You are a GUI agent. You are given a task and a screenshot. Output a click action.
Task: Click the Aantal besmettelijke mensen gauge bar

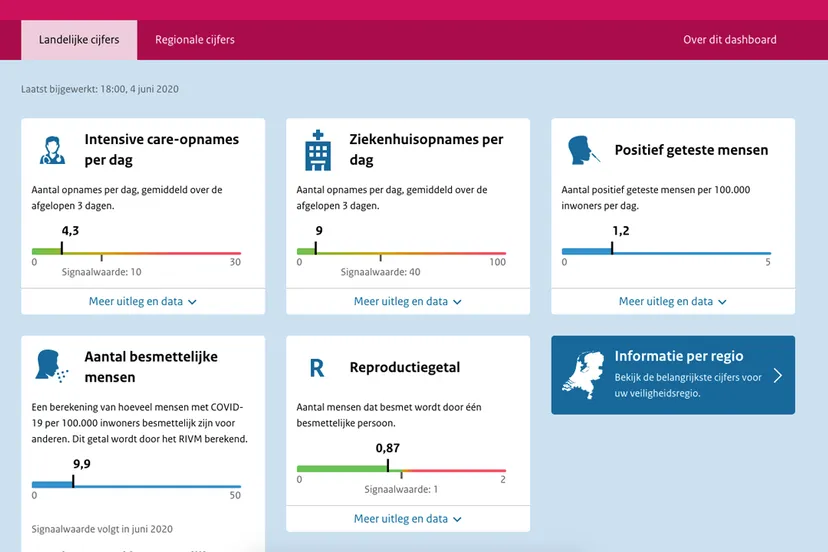pyautogui.click(x=136, y=486)
